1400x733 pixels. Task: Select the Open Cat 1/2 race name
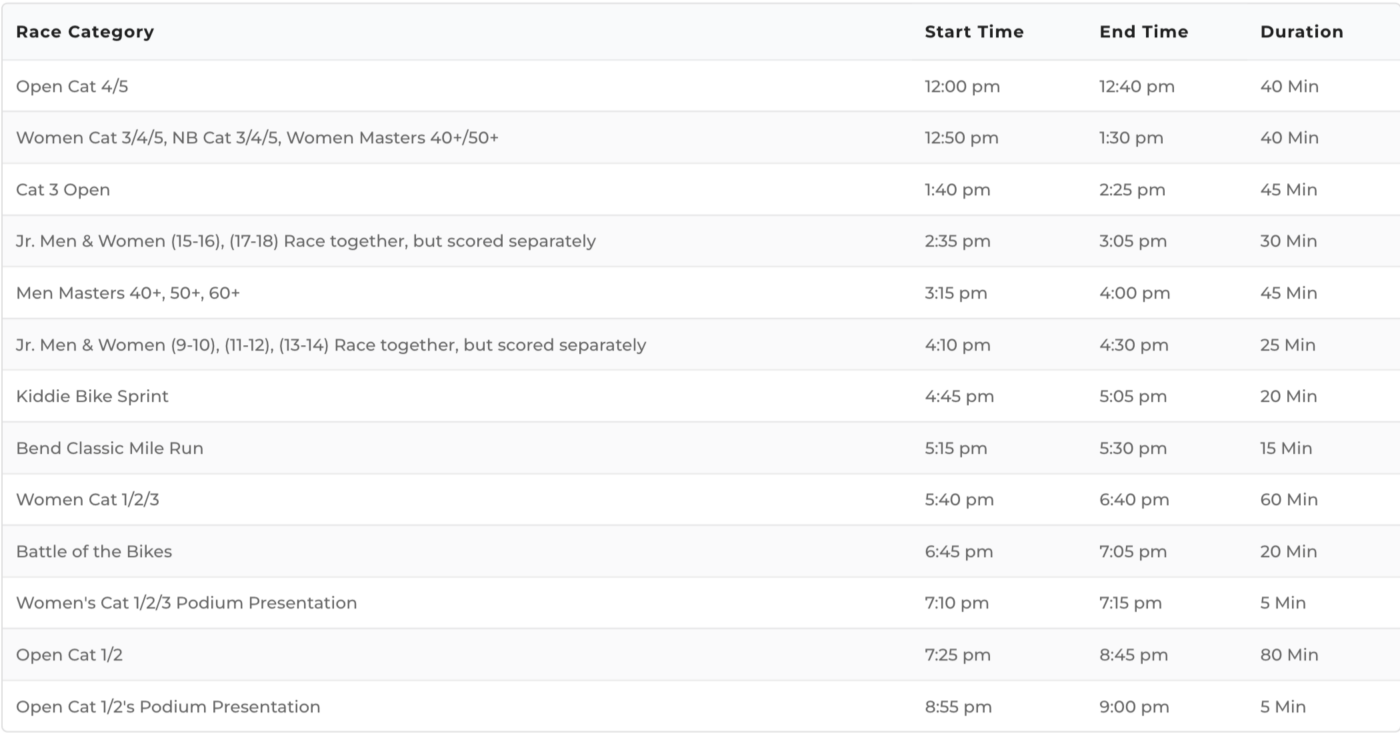click(x=70, y=655)
